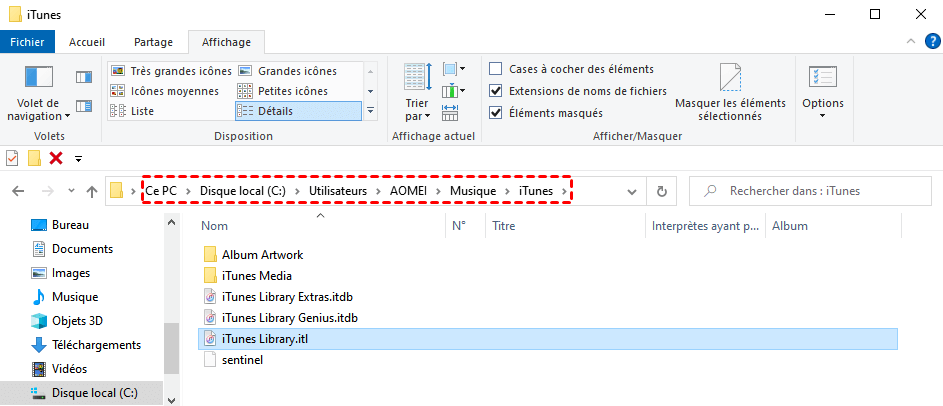Open address bar history dropdown
Image resolution: width=943 pixels, height=406 pixels.
(632, 192)
